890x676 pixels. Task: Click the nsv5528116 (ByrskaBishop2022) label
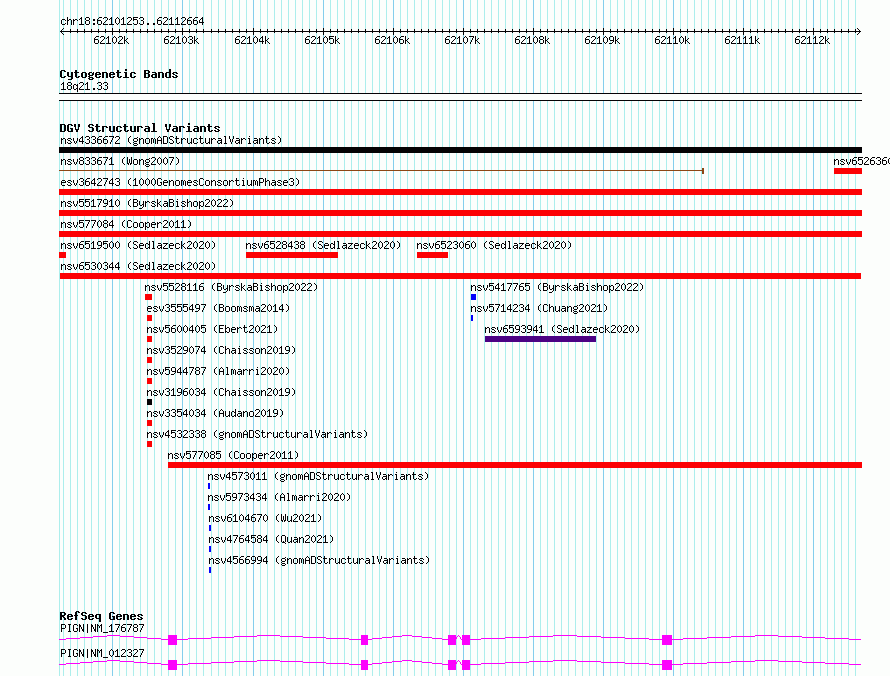point(231,287)
